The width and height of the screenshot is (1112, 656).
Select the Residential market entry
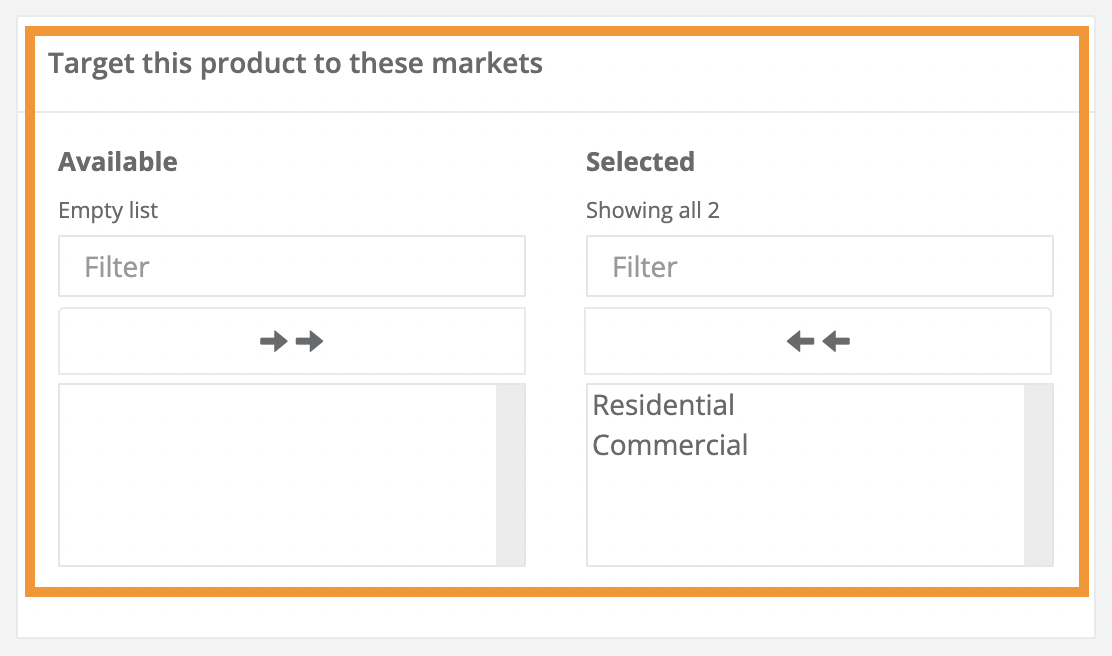coord(664,405)
